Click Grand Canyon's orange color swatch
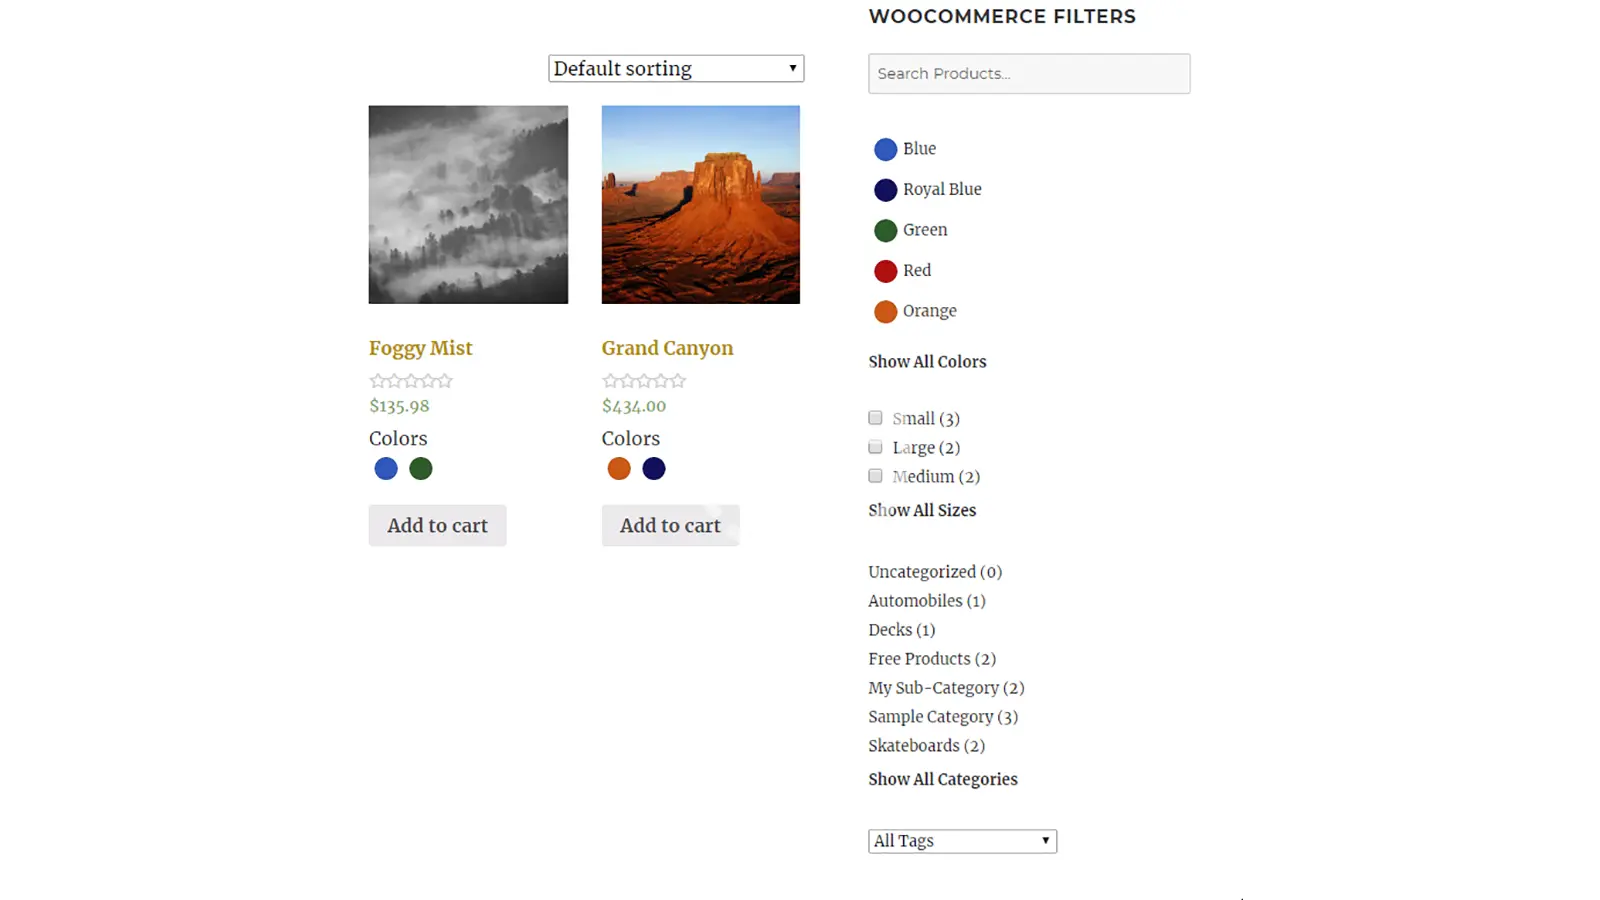This screenshot has width=1600, height=900. [619, 469]
